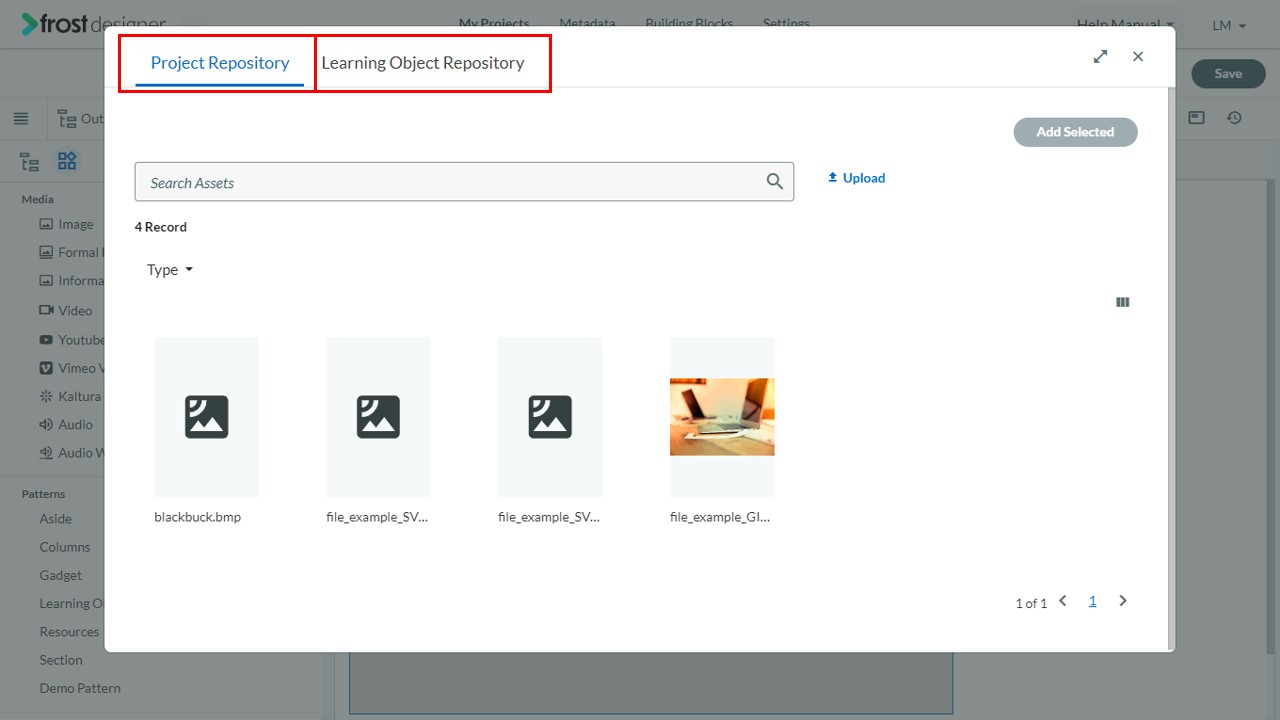Select the Gadget pattern

click(61, 575)
